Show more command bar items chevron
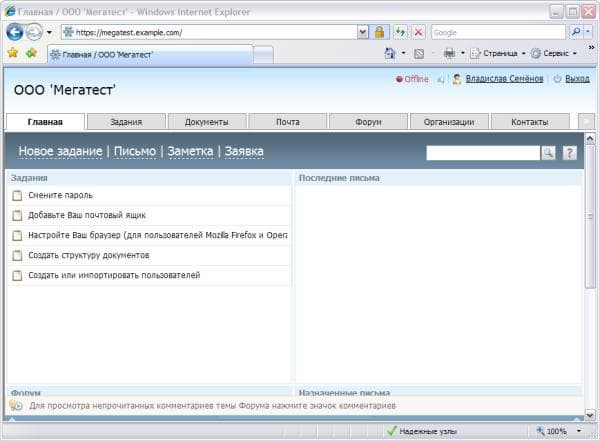Screen dimensions: 600x441 (591, 47)
